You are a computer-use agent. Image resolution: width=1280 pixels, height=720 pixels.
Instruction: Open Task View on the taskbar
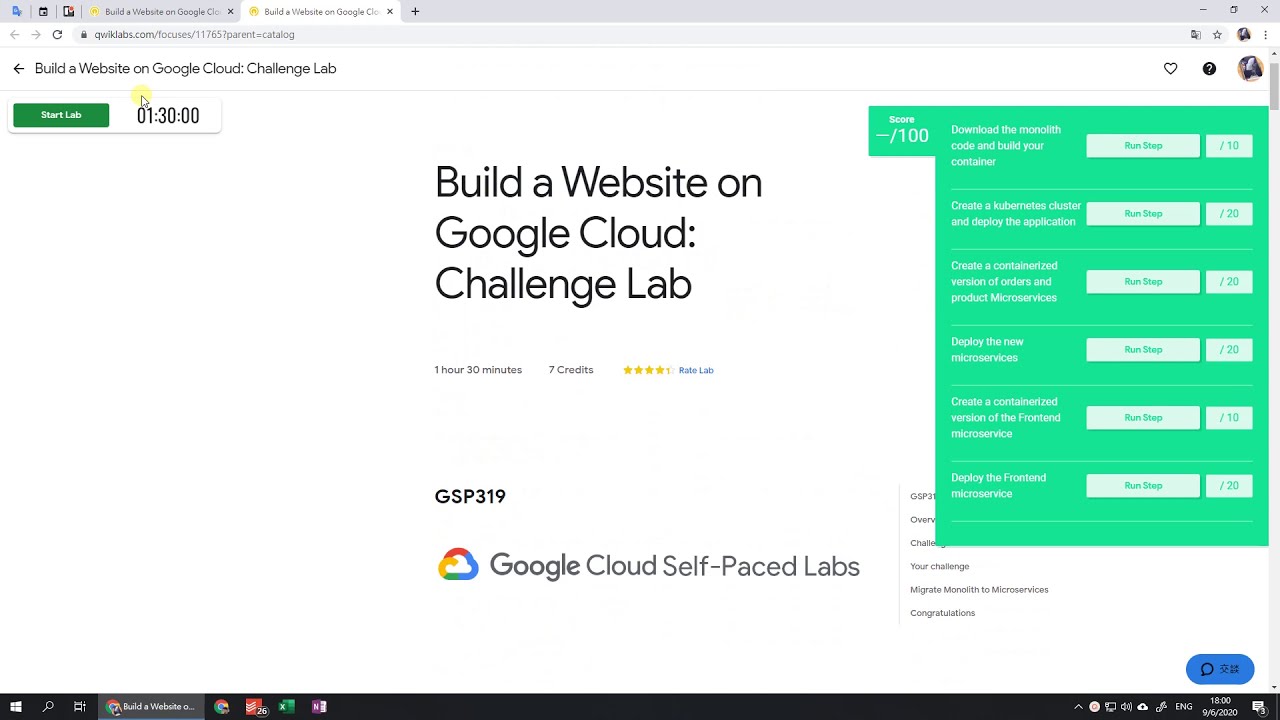point(80,707)
